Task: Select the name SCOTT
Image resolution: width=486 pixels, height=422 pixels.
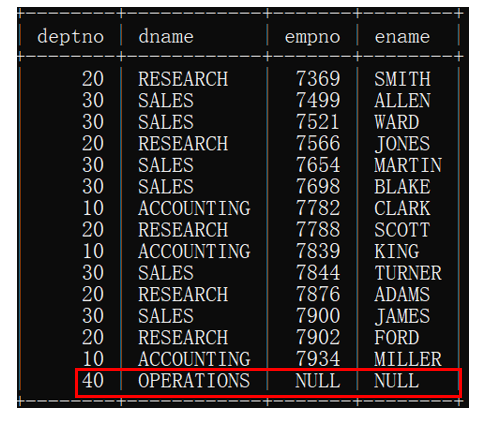Action: 402,230
